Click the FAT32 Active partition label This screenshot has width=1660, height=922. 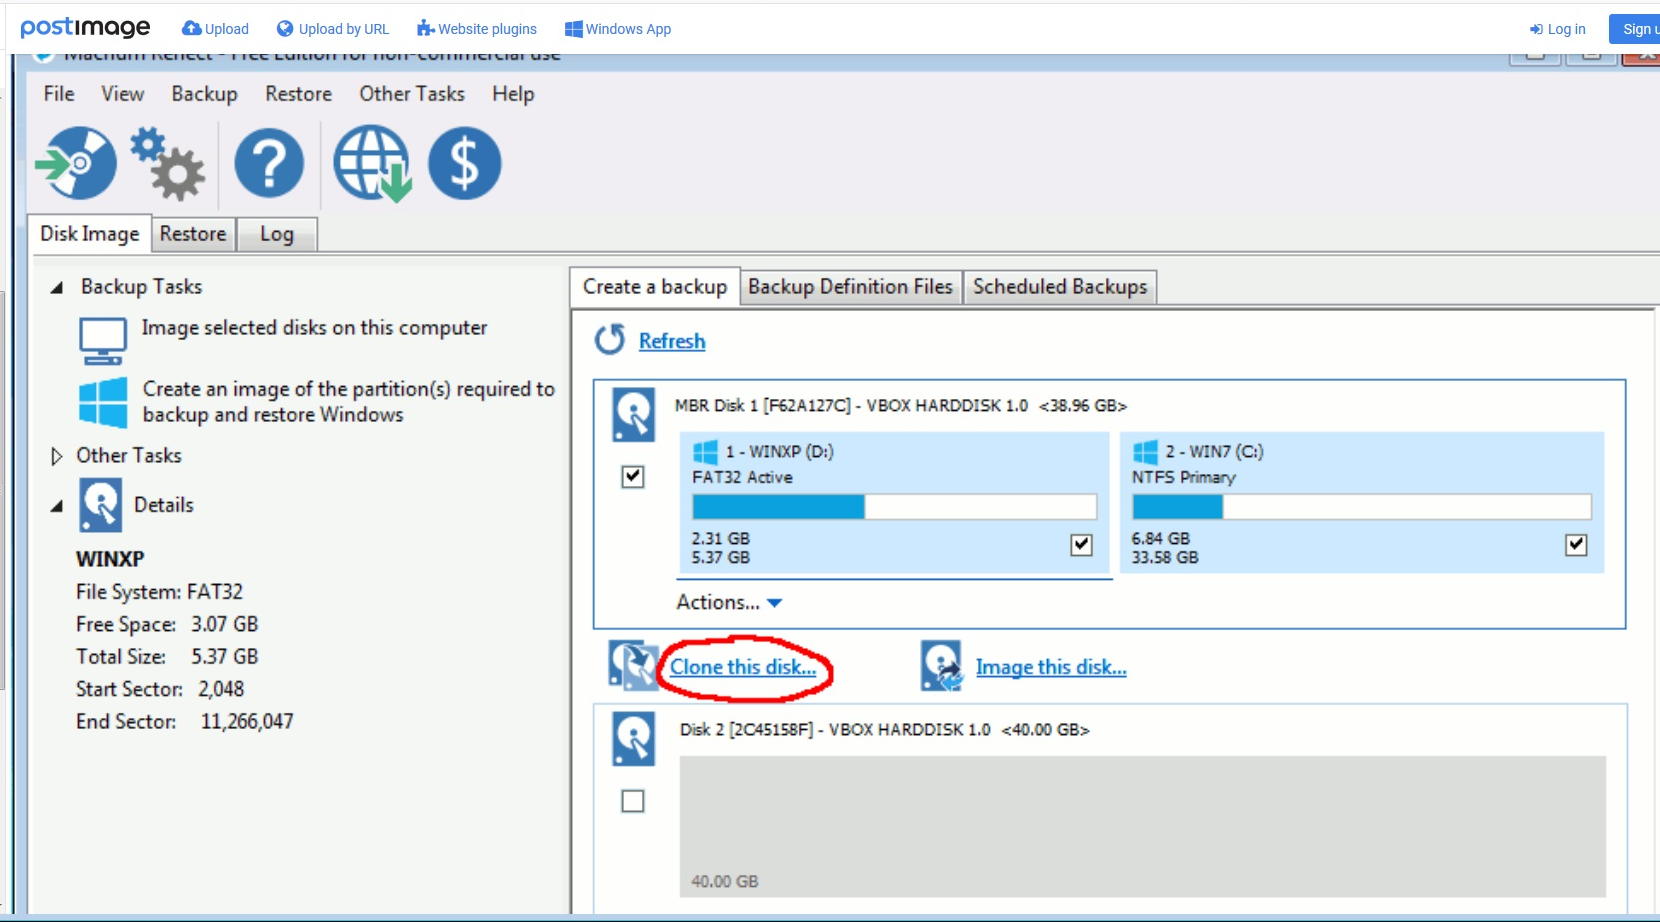pos(742,477)
